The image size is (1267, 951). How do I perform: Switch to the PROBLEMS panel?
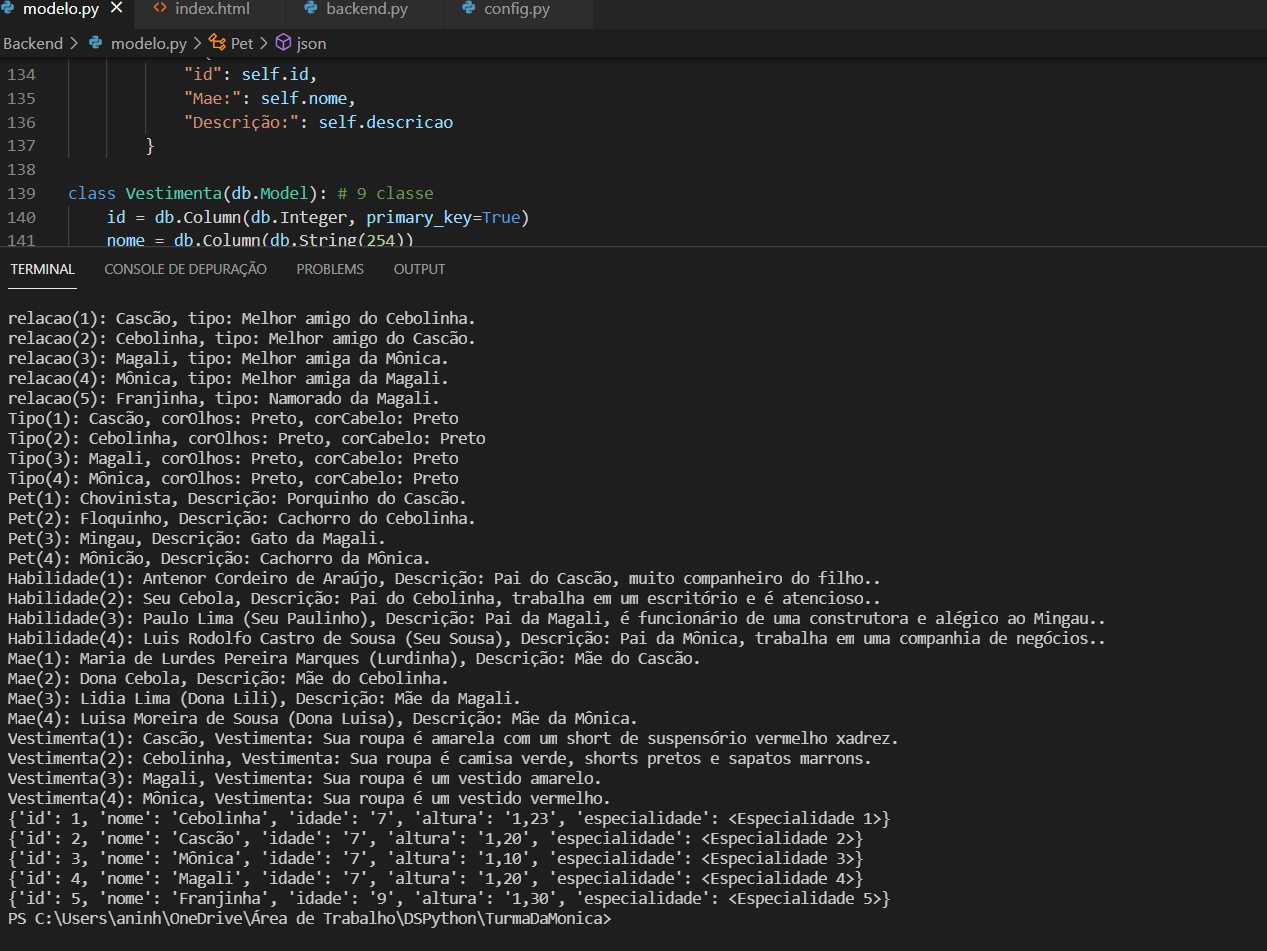330,268
